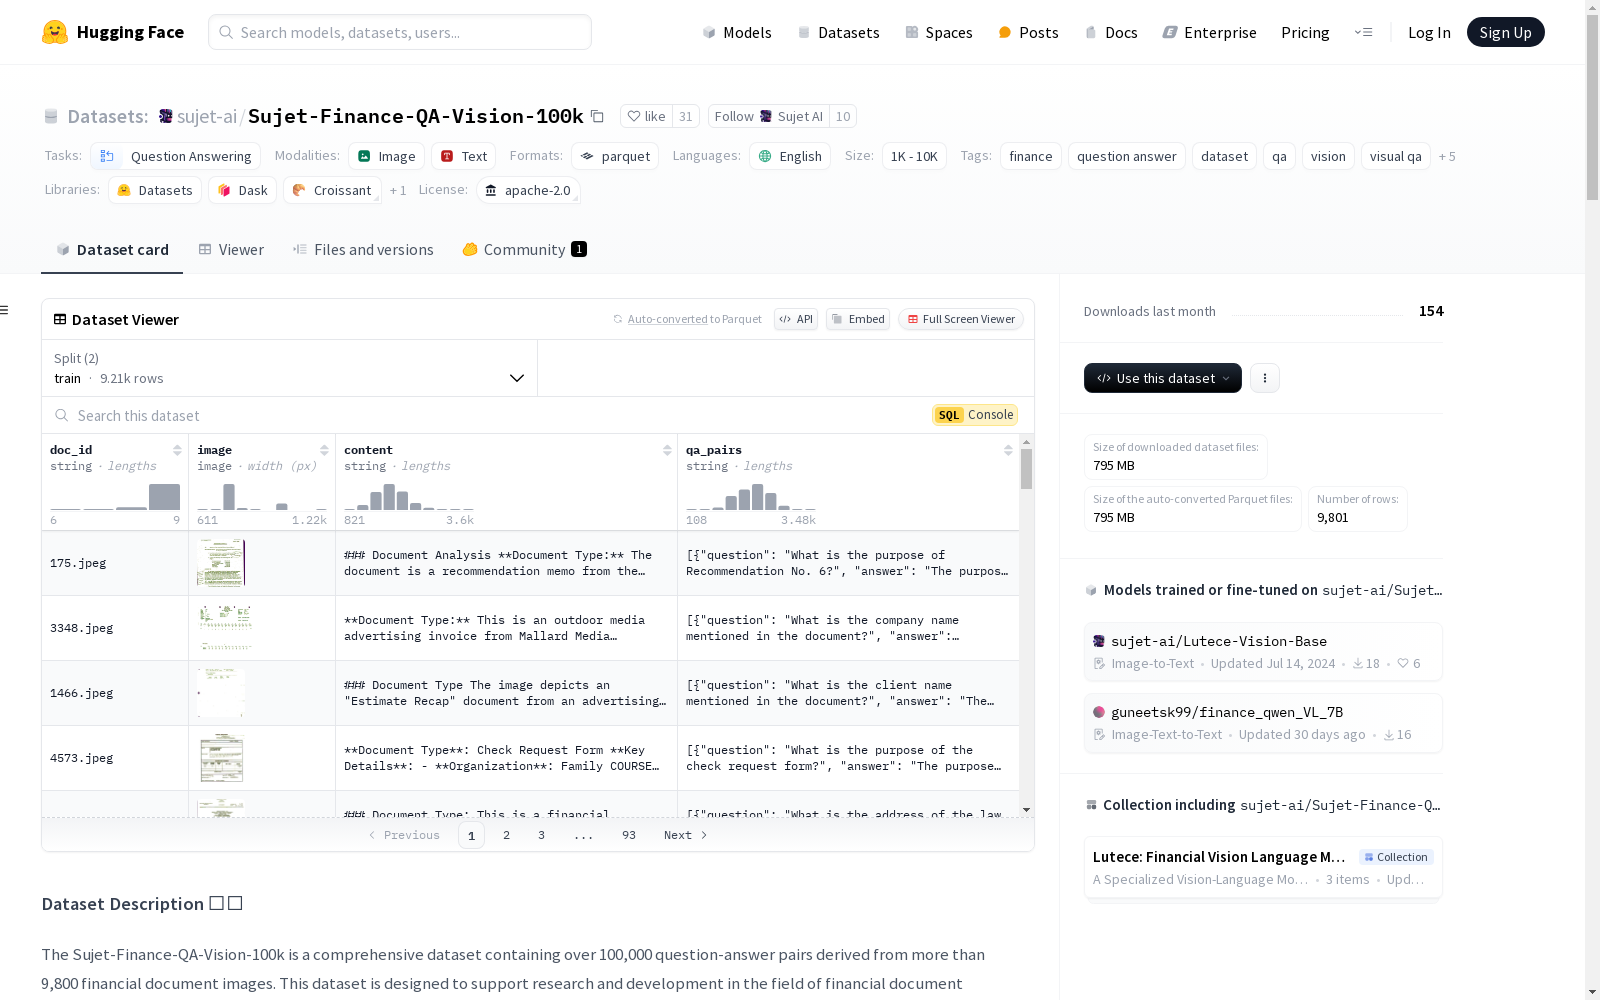Viewport: 1600px width, 1000px height.
Task: Open Docs in the top navigation
Action: (1111, 32)
